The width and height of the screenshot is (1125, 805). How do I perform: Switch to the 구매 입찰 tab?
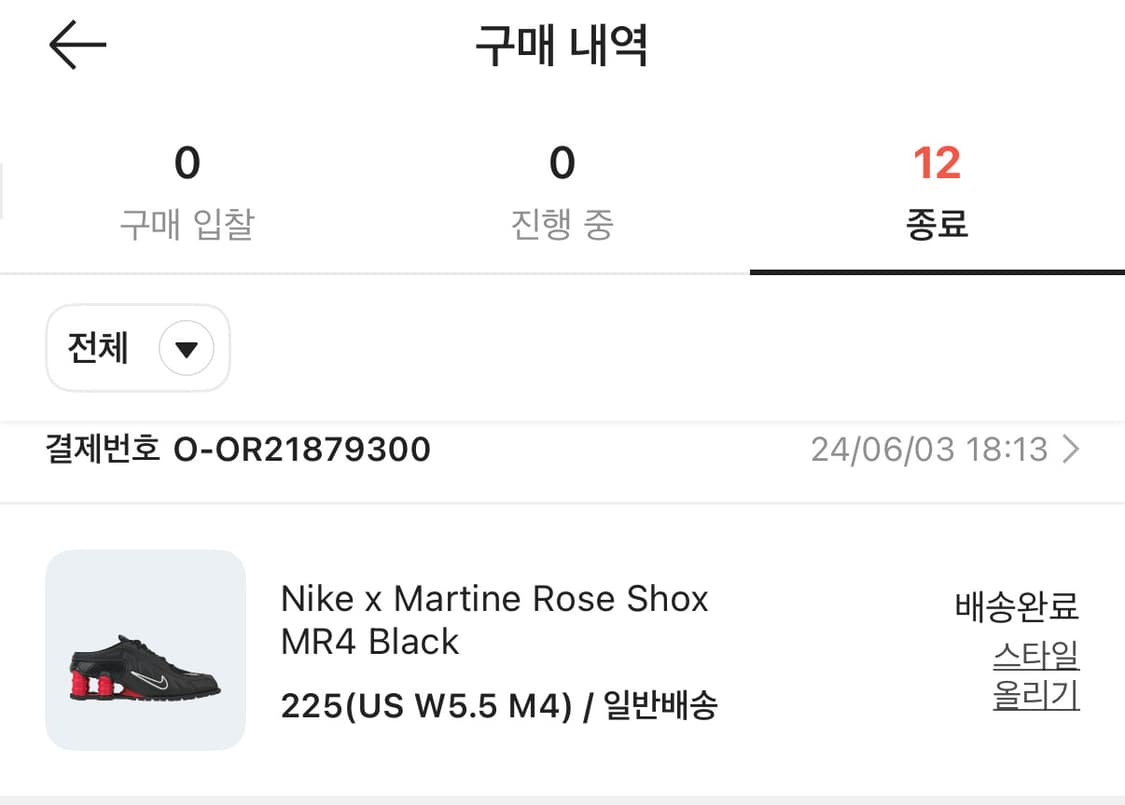coord(187,225)
